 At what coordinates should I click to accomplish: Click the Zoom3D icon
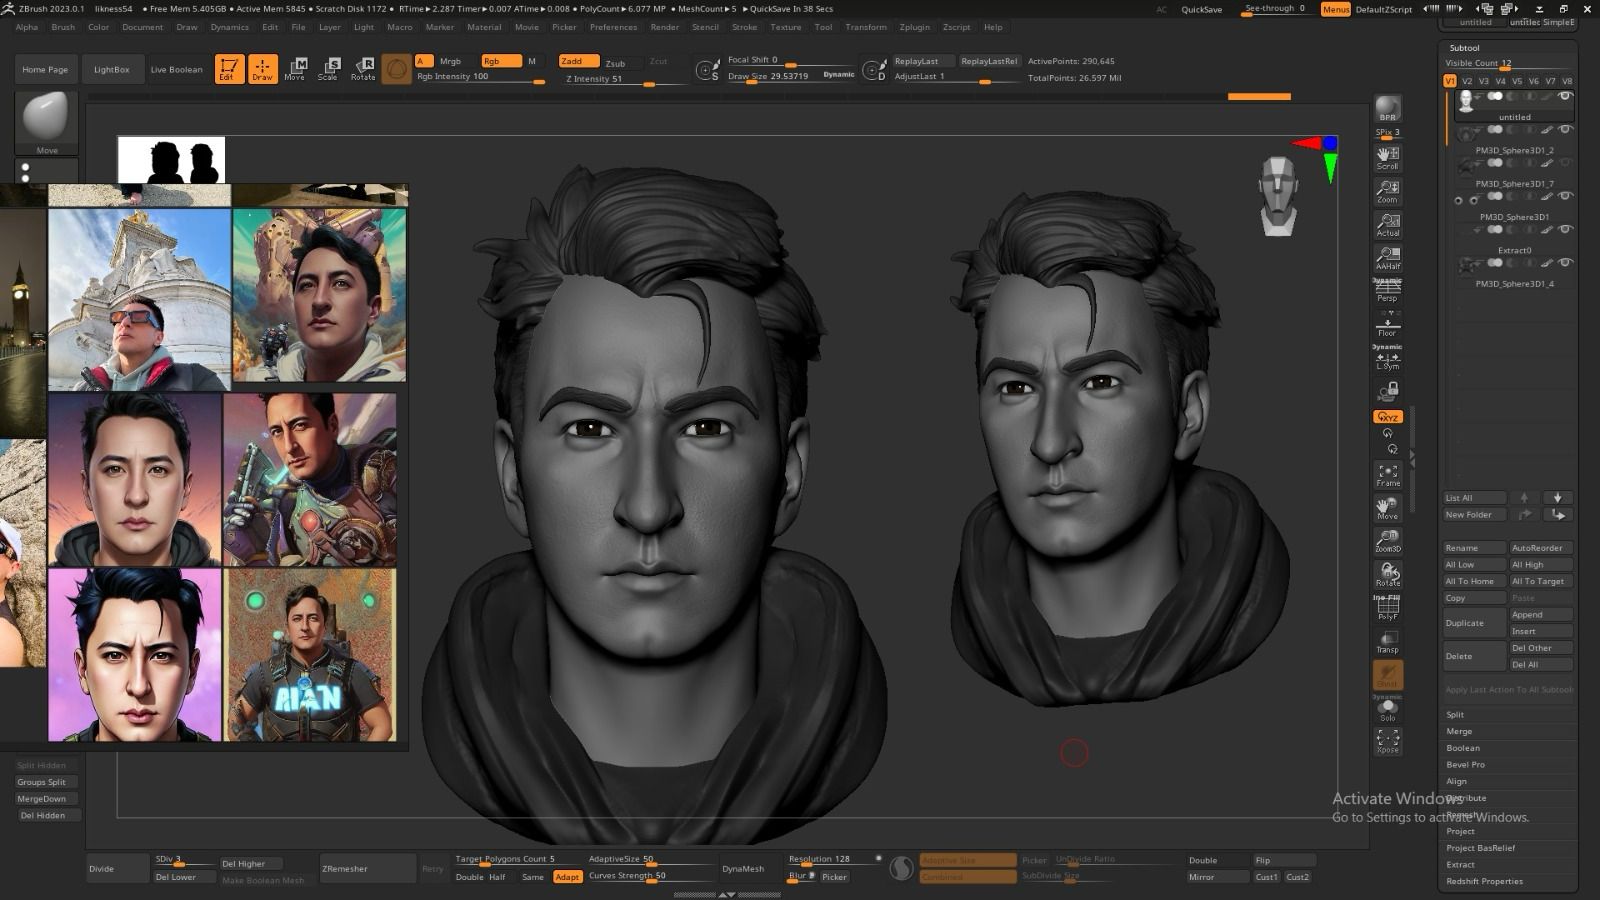pyautogui.click(x=1388, y=541)
